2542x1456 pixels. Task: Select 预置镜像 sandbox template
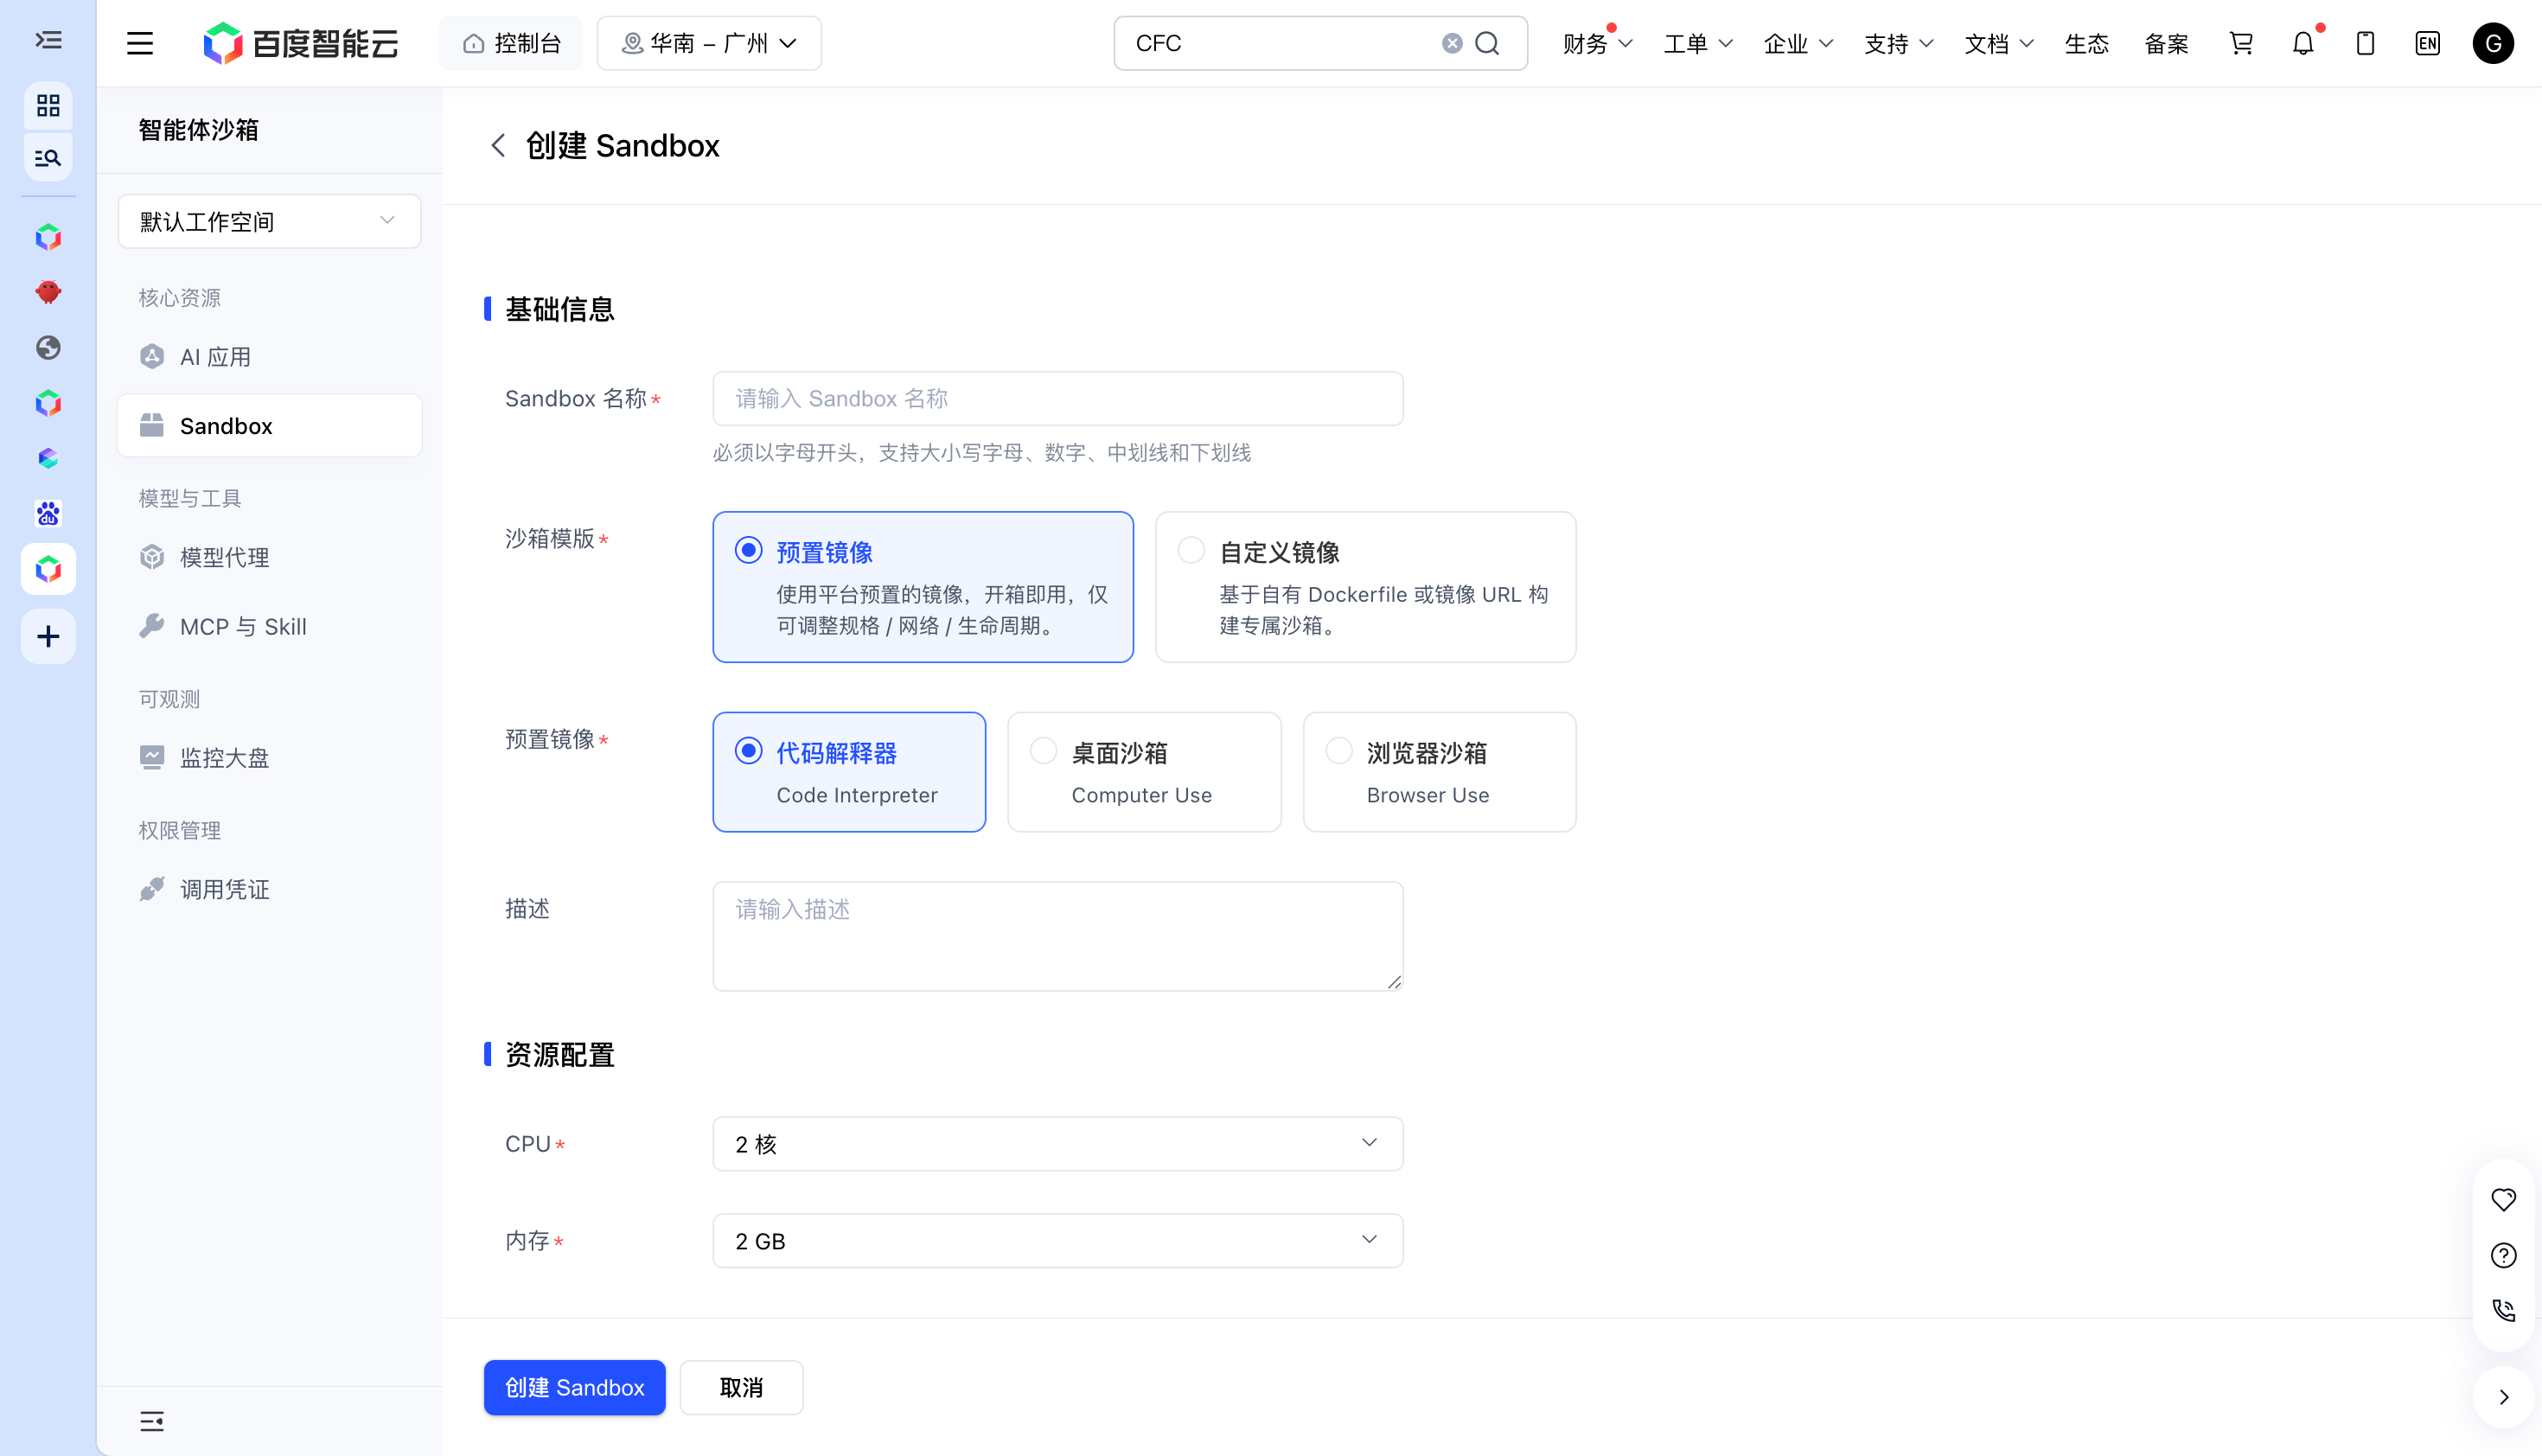click(923, 587)
